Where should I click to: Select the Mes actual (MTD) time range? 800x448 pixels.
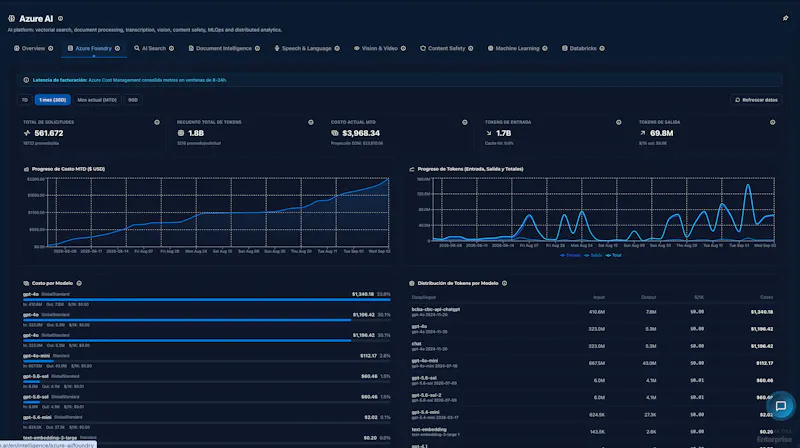click(97, 100)
